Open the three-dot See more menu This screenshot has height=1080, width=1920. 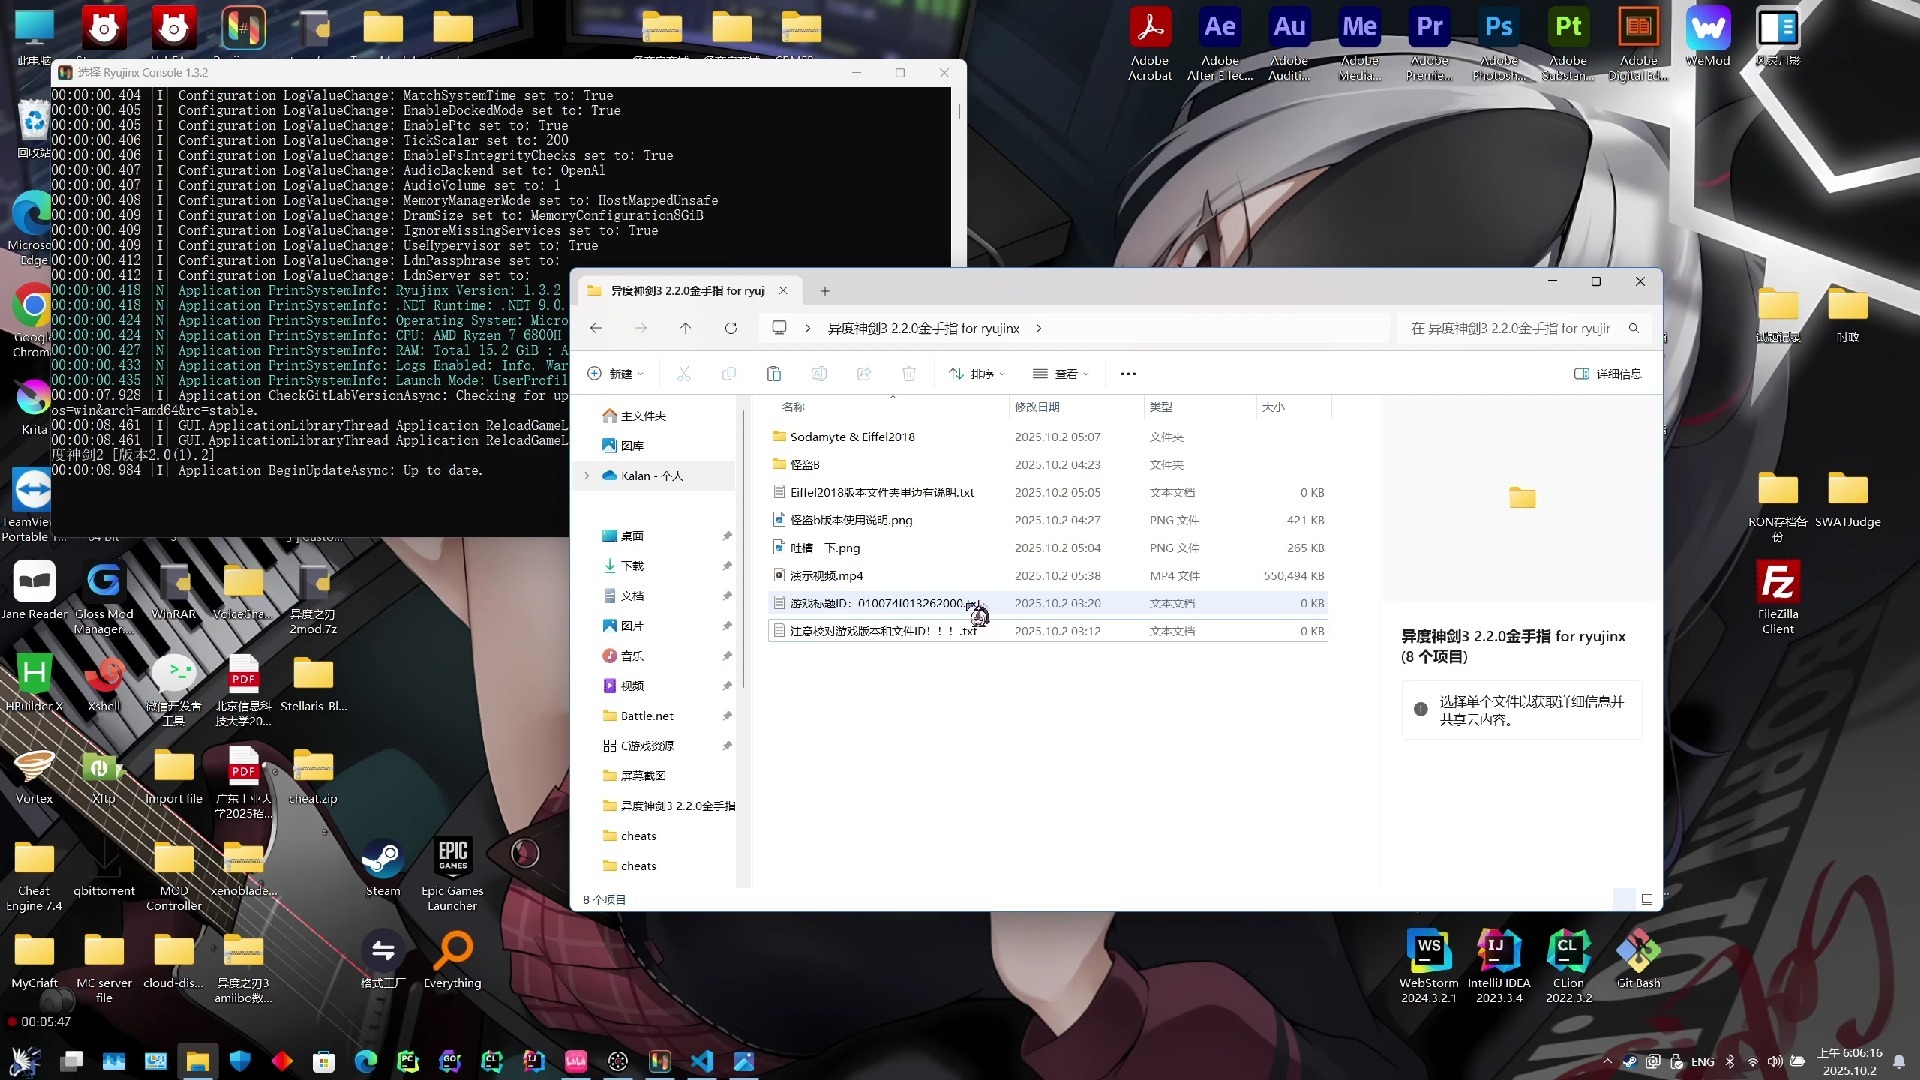click(x=1128, y=374)
